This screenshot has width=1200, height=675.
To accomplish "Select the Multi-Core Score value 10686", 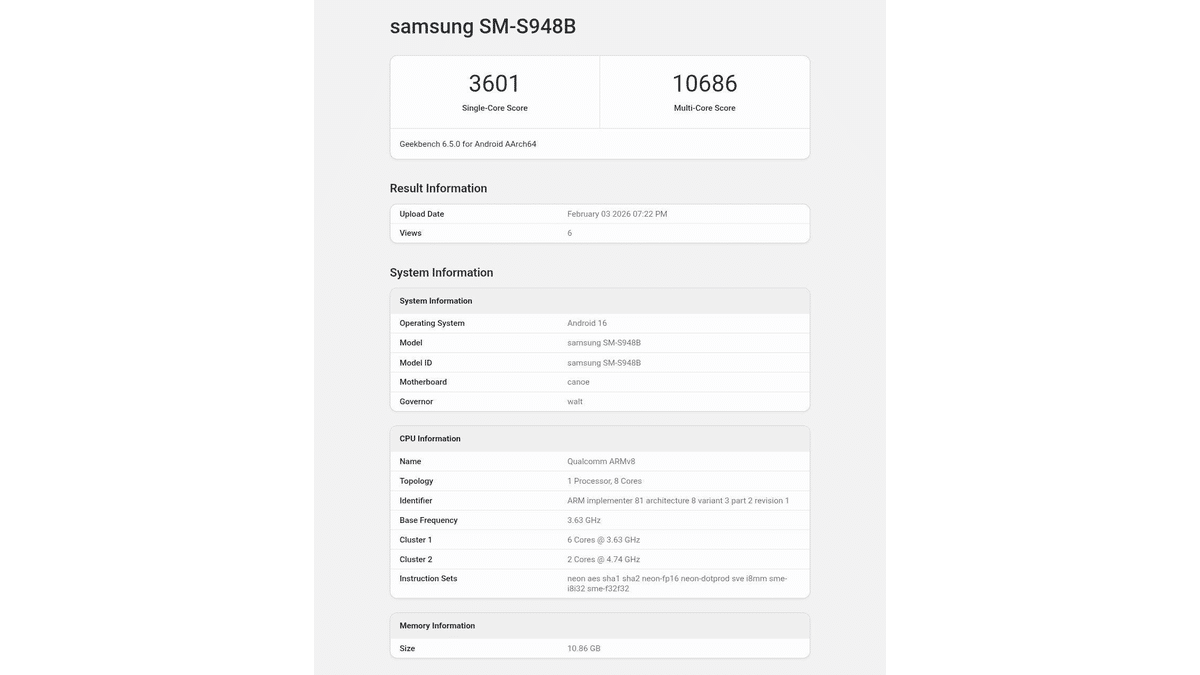I will coord(705,83).
